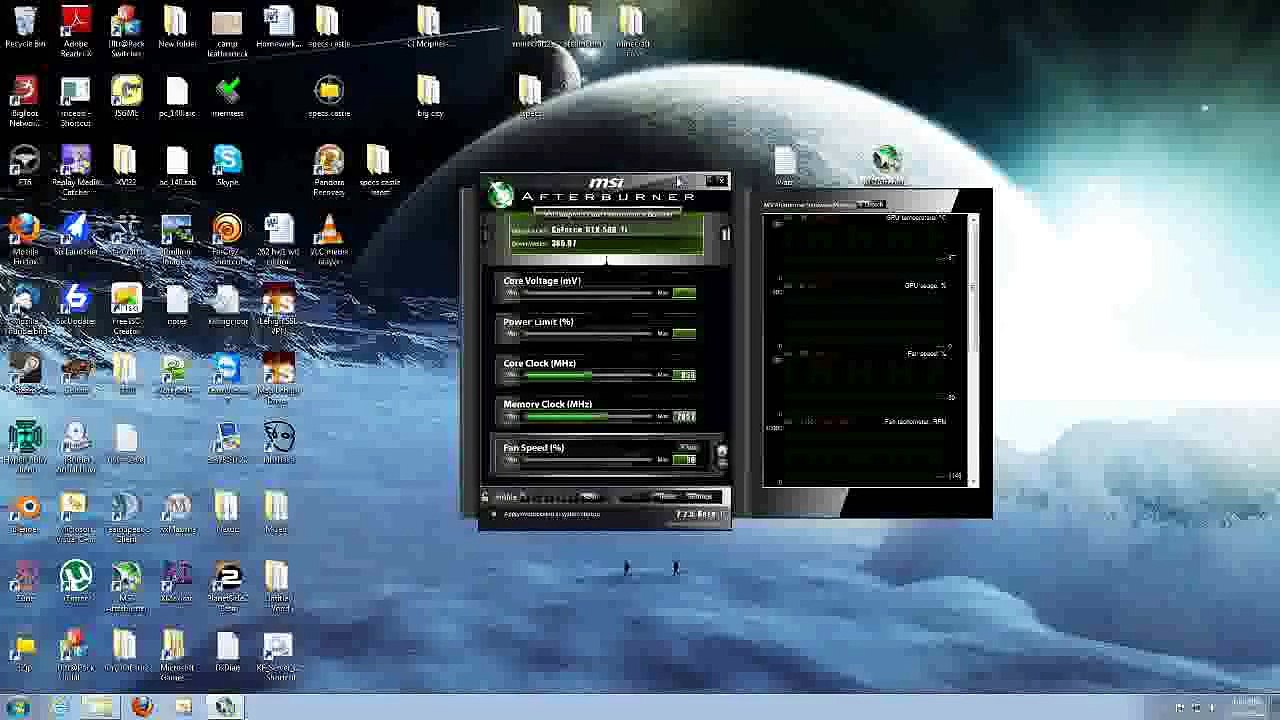Open the JSGME desktop shortcut
The image size is (1280, 720).
[126, 97]
